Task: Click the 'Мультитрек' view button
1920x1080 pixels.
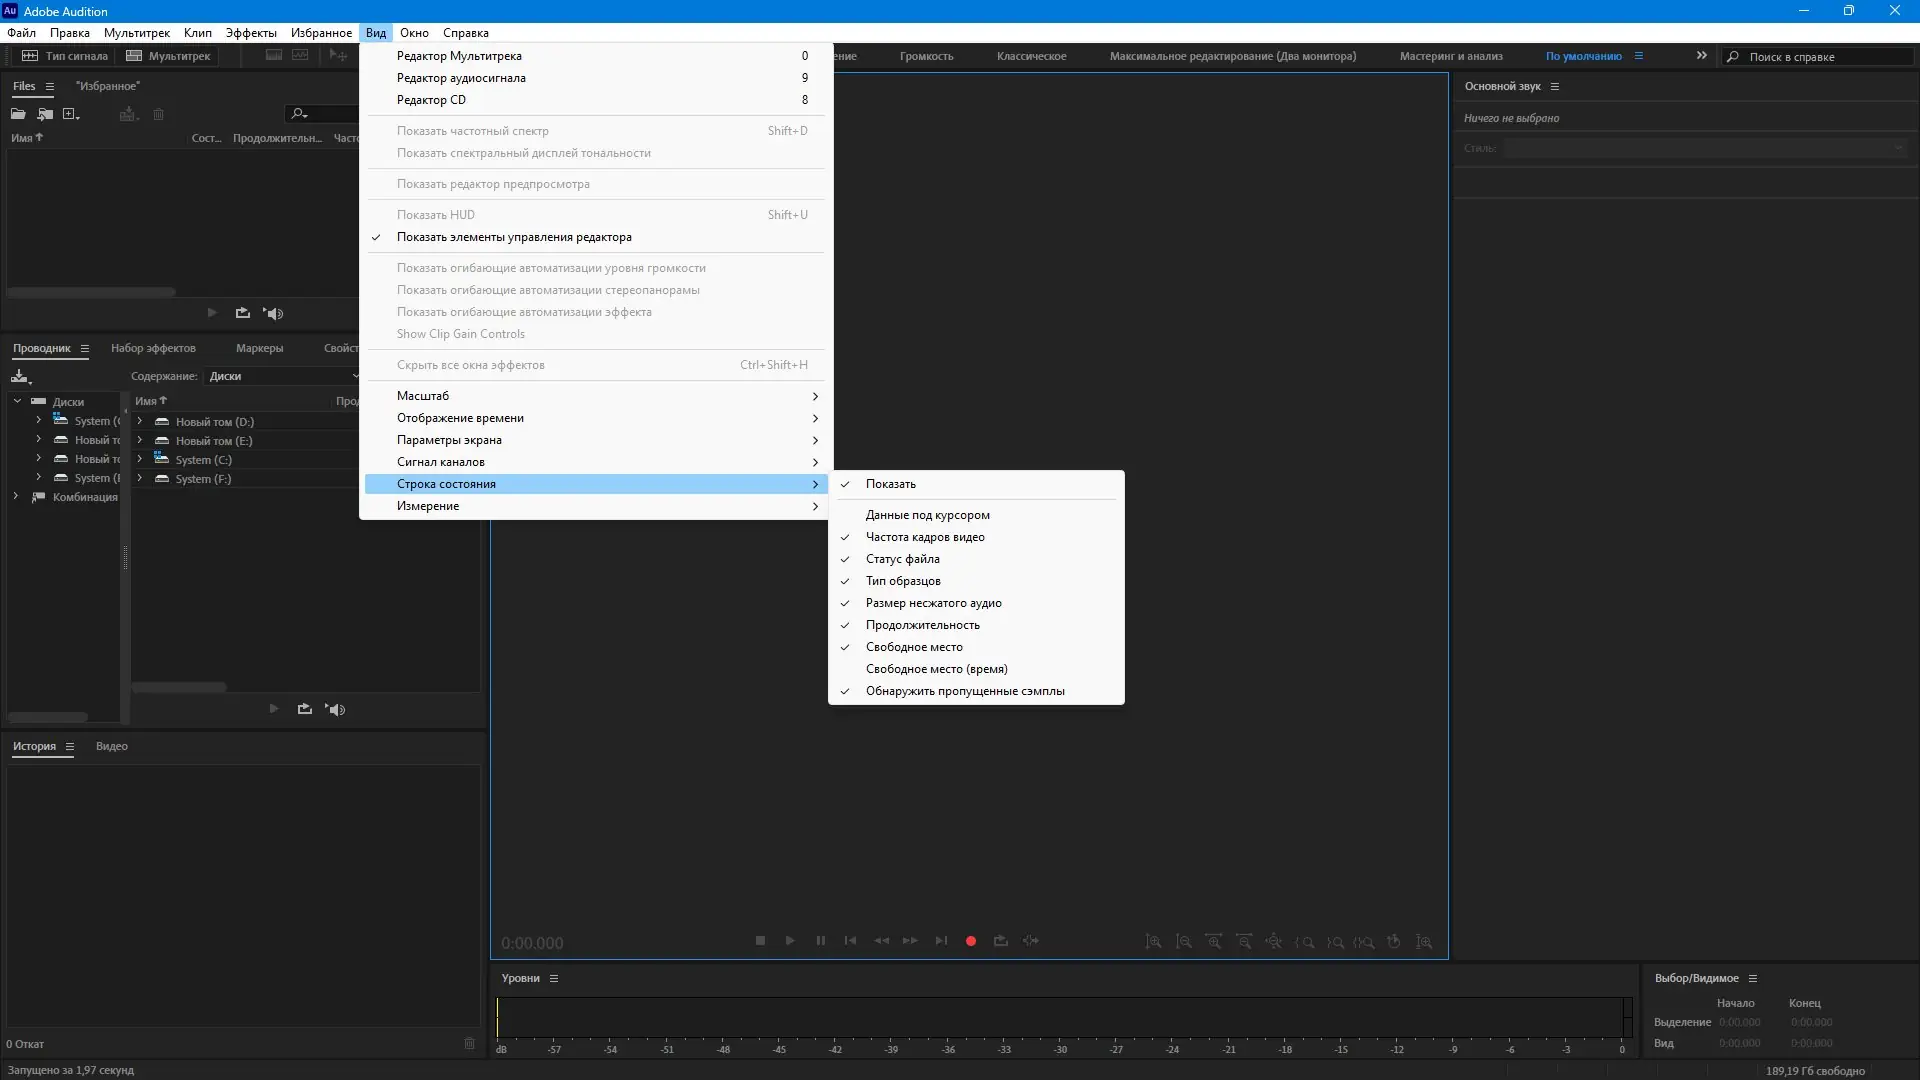Action: [x=168, y=56]
